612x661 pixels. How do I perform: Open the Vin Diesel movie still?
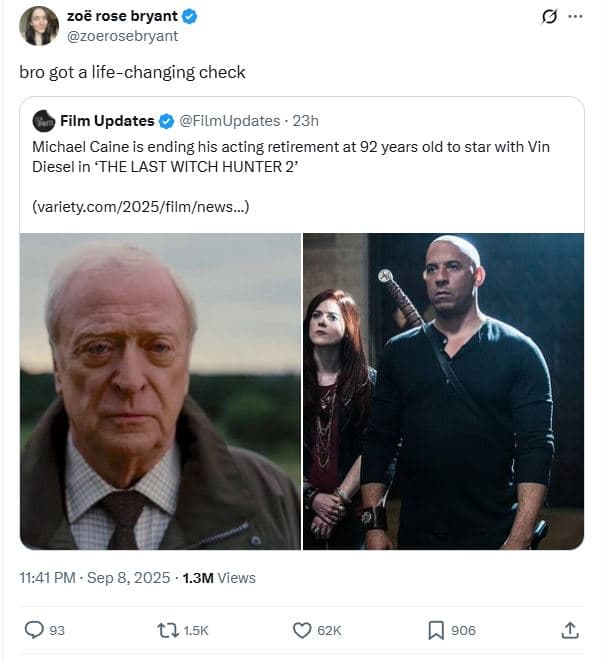[443, 391]
